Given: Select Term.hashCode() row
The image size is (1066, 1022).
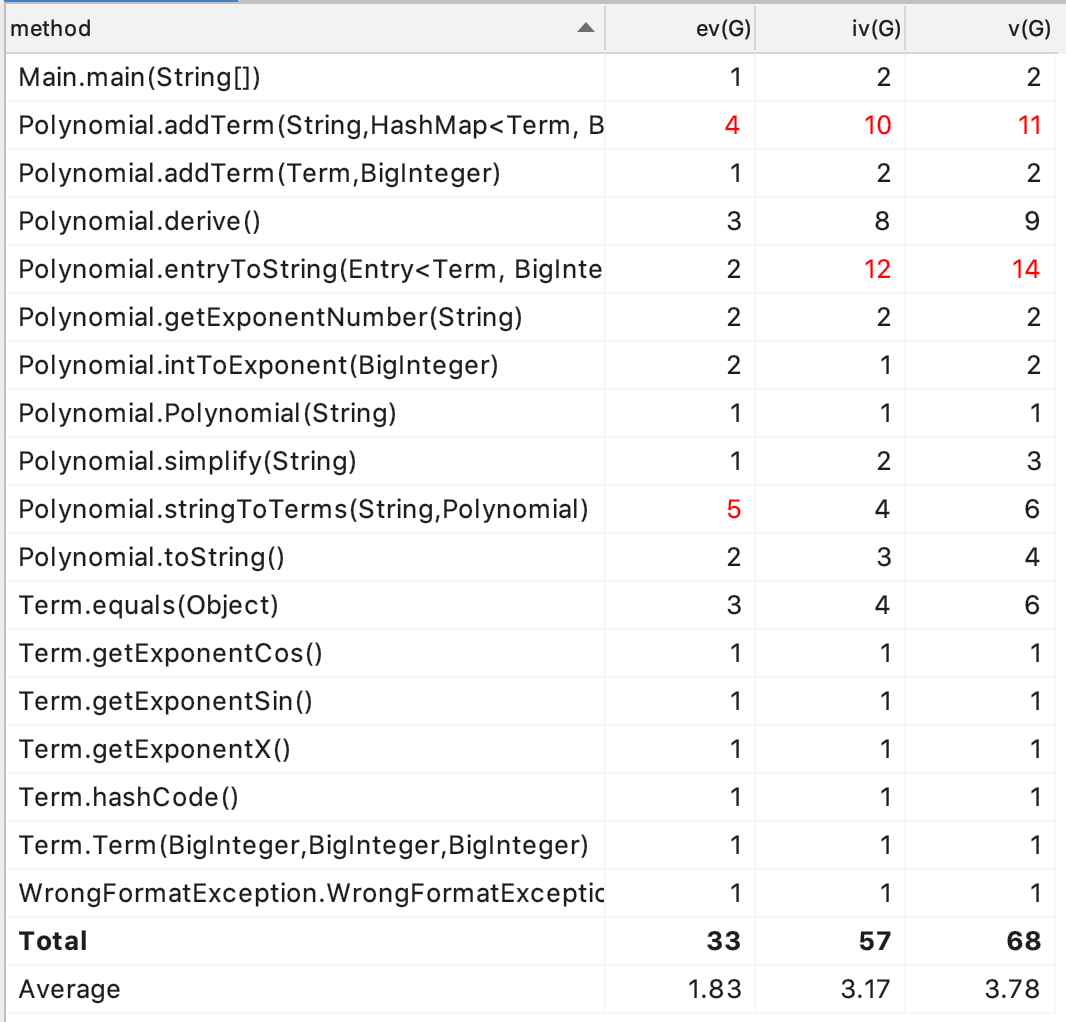Looking at the screenshot, I should coord(530,798).
